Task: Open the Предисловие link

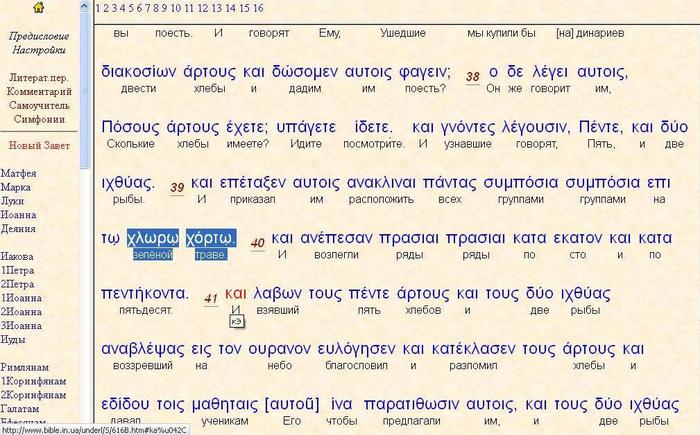Action: [x=38, y=35]
